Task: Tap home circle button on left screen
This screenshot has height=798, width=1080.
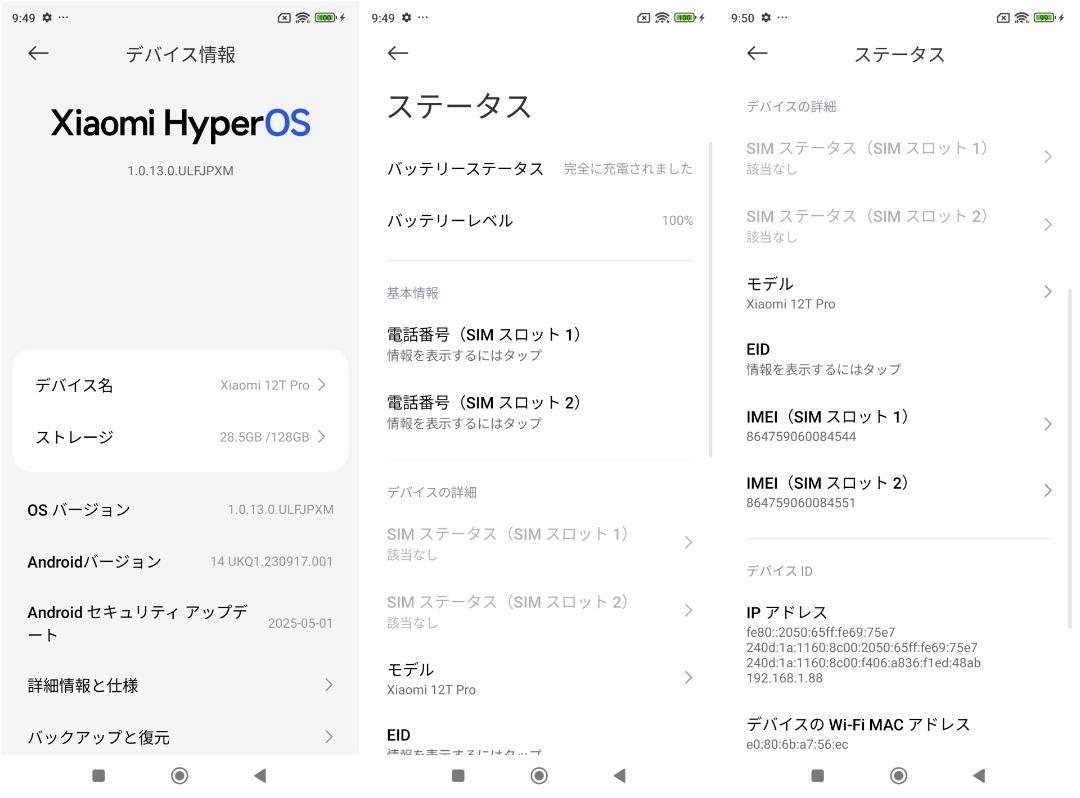Action: click(x=180, y=776)
